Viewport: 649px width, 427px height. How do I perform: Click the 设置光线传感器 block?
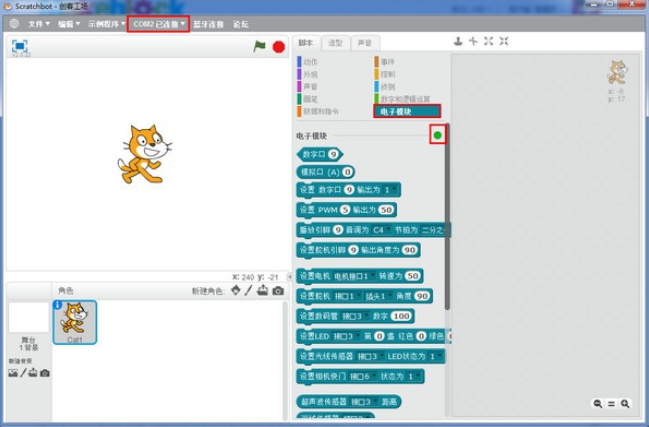point(371,356)
